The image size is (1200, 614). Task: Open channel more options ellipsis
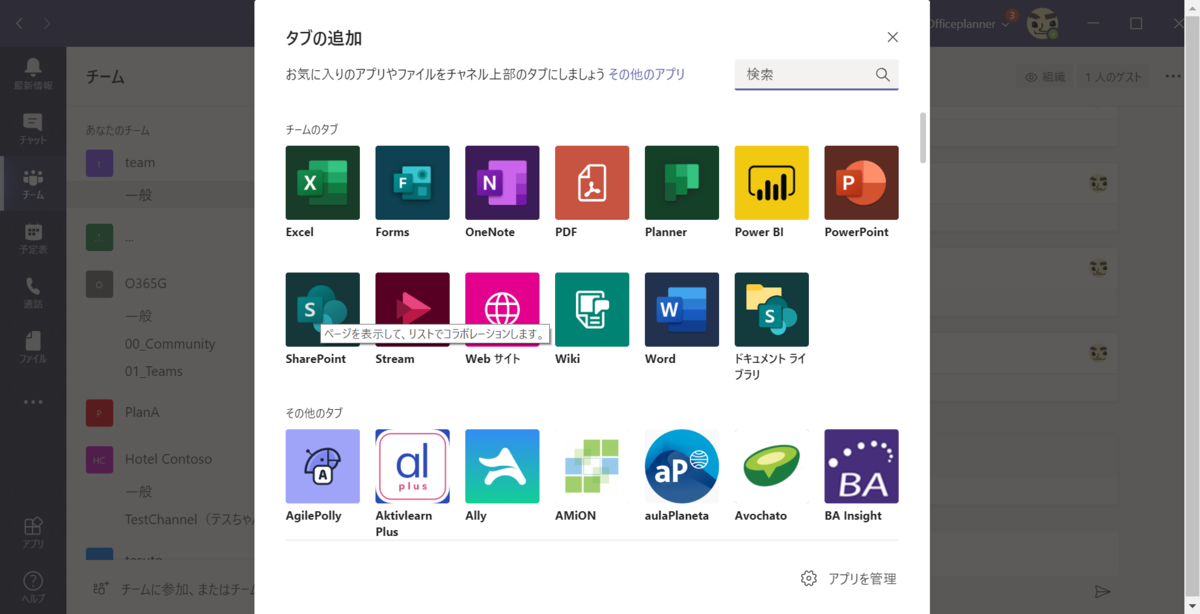click(1173, 77)
